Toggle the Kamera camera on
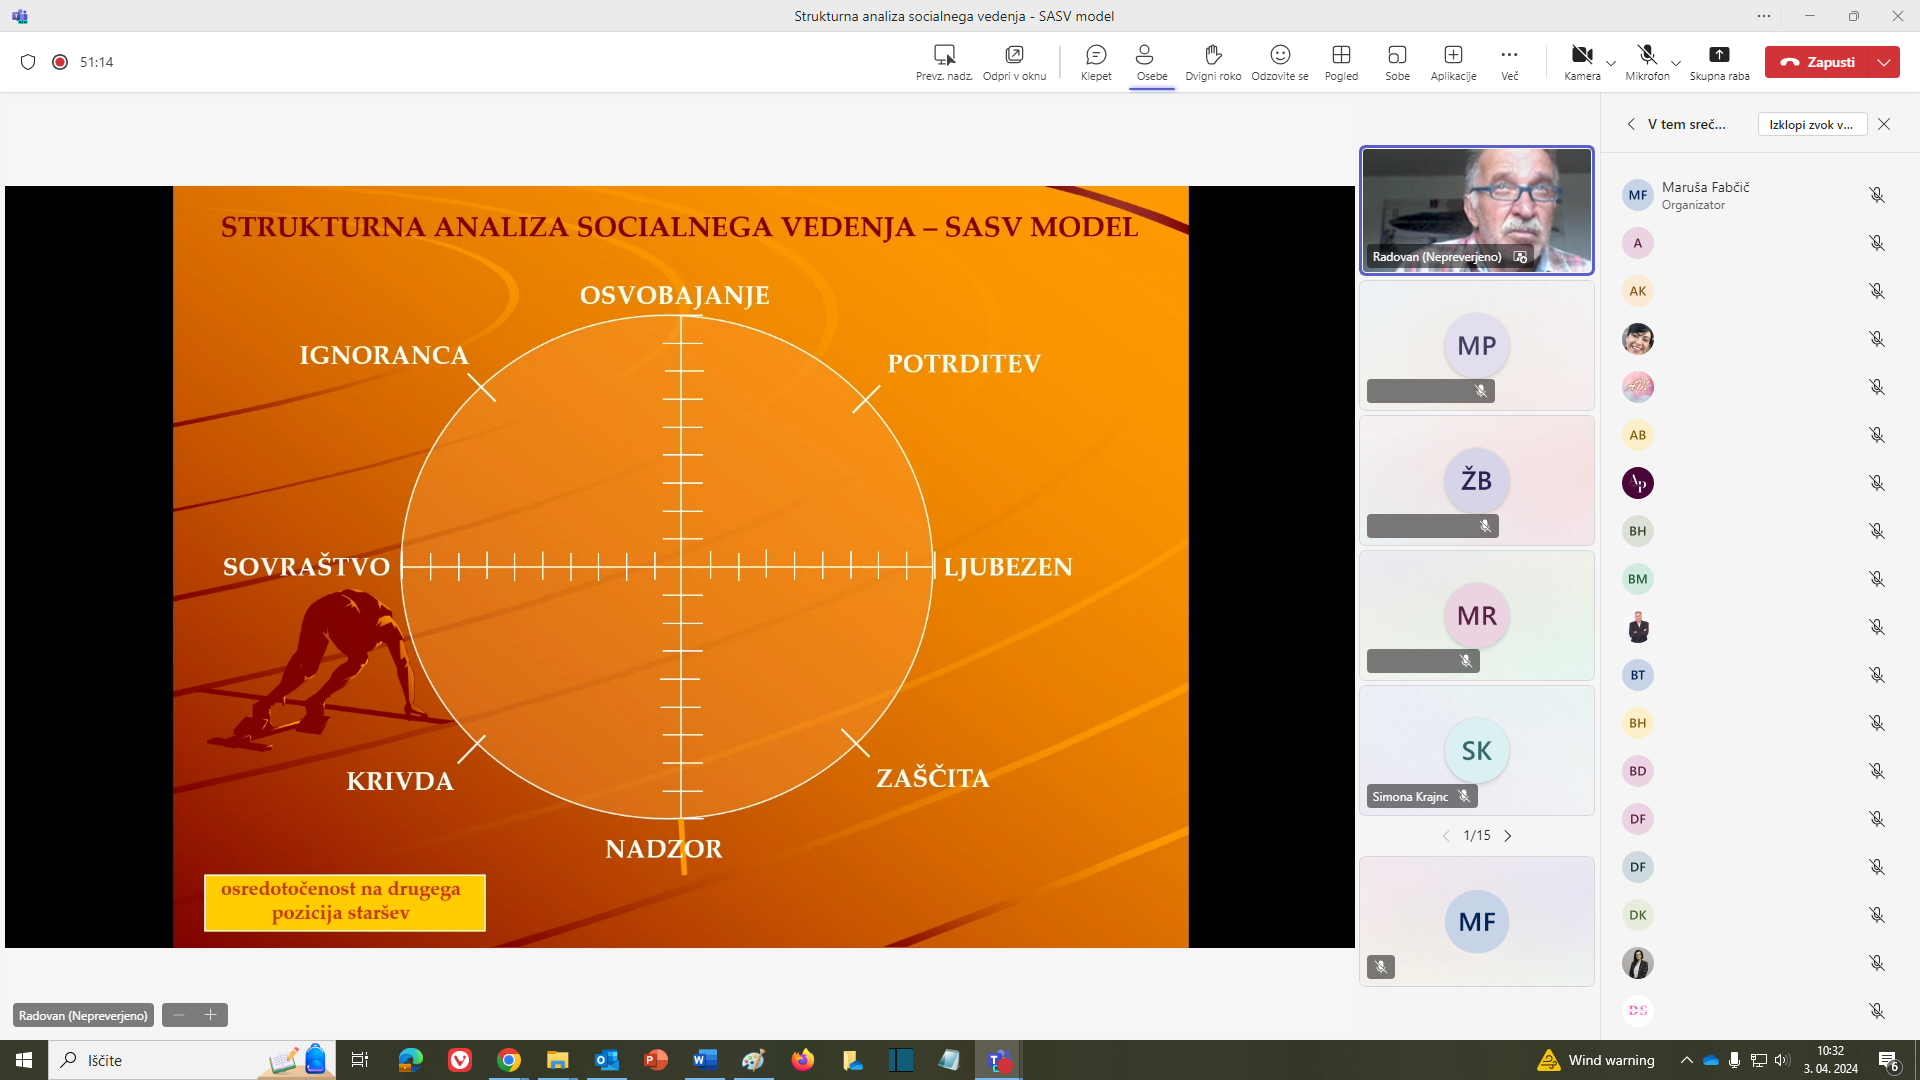Image resolution: width=1920 pixels, height=1080 pixels. pyautogui.click(x=1581, y=62)
